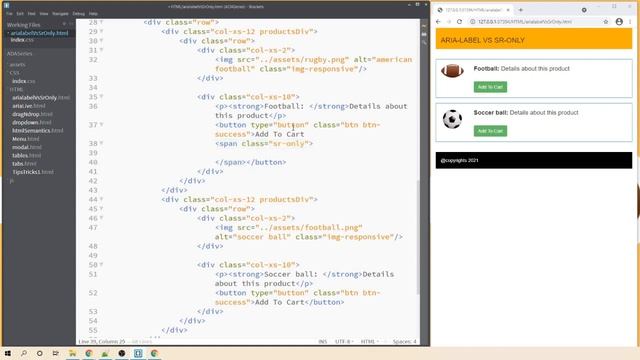Collapse code fold at line 35
The image size is (640, 360).
(101, 97)
